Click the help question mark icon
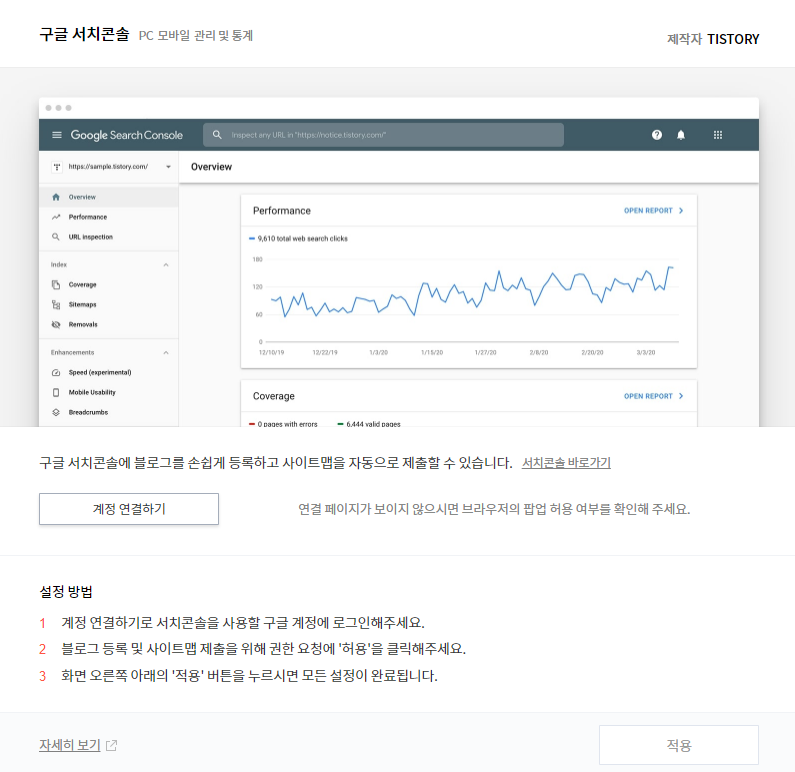The width and height of the screenshot is (795, 772). point(657,135)
